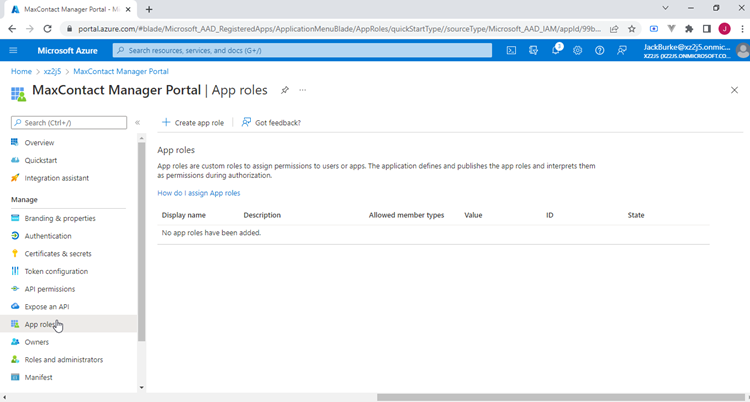Click the Quickstart icon in sidebar
The width and height of the screenshot is (750, 402).
[15, 160]
